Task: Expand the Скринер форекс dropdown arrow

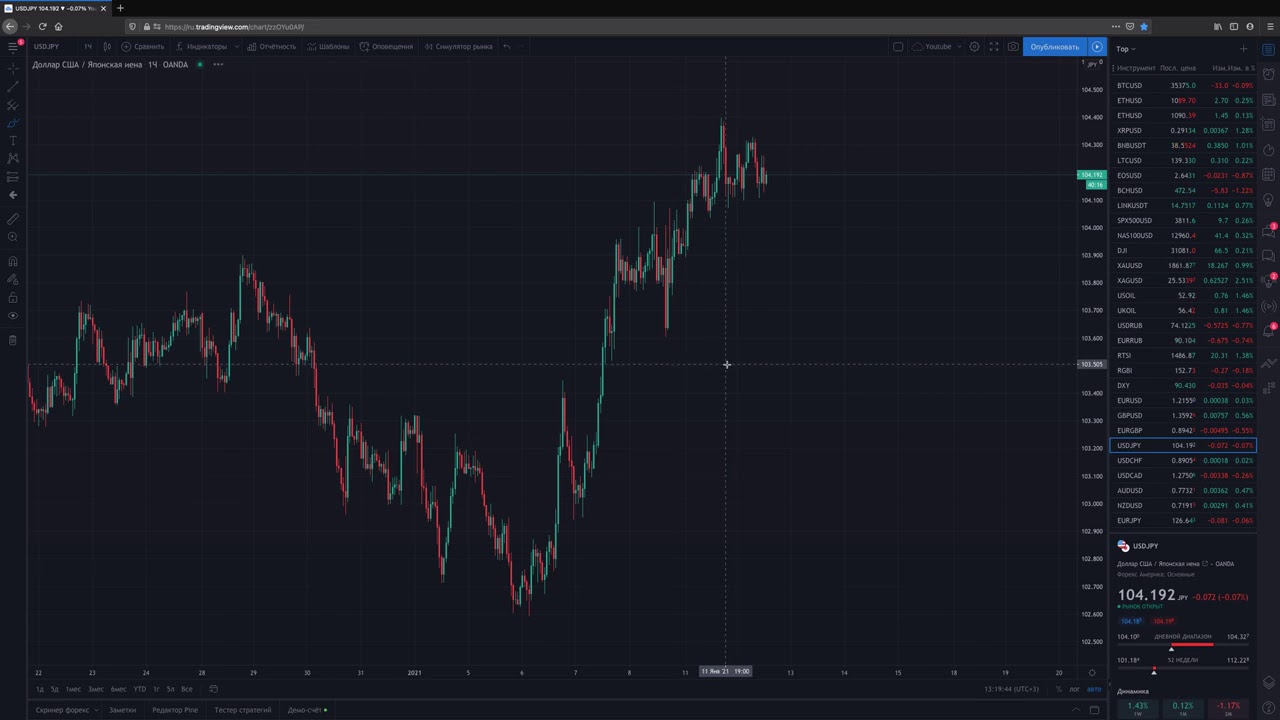Action: click(96, 710)
